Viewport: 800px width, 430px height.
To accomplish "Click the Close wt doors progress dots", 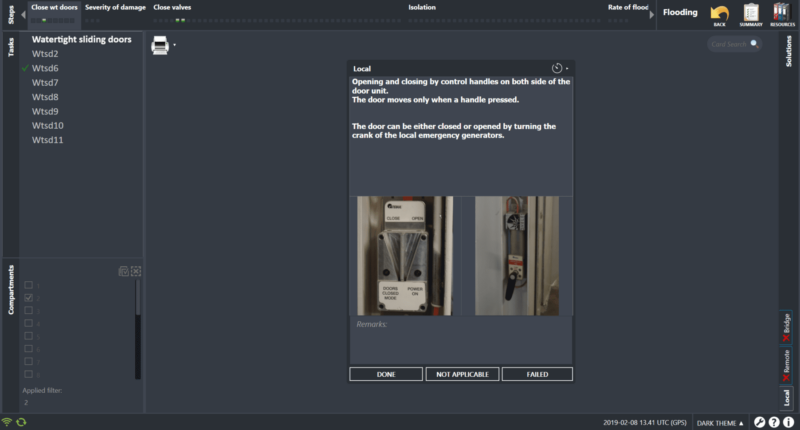I will (53, 20).
